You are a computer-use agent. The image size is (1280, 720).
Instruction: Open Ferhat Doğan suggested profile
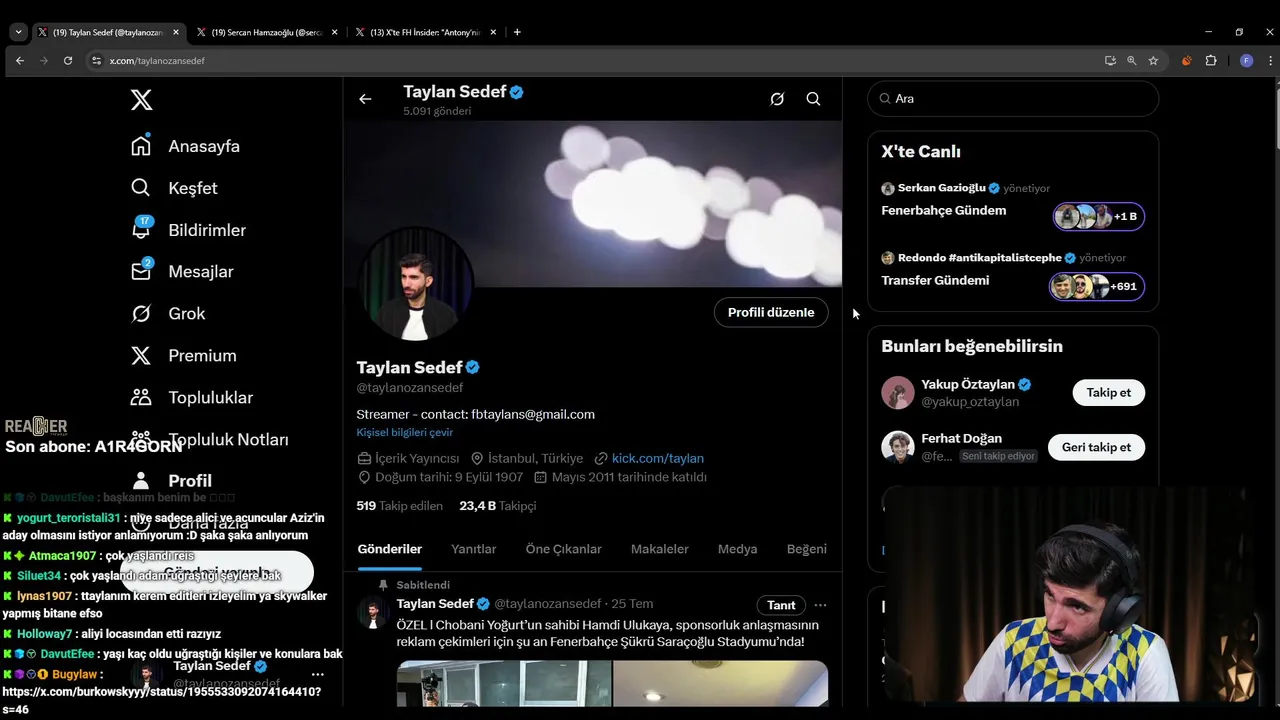click(x=960, y=447)
